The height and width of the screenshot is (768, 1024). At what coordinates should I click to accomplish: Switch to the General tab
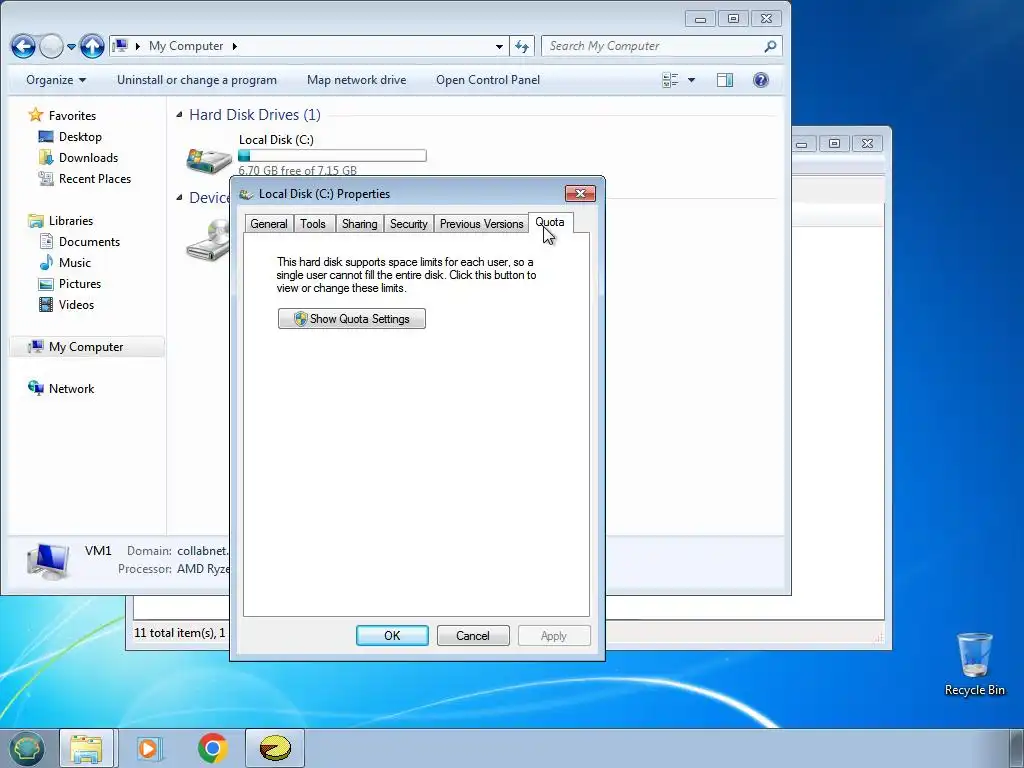click(268, 224)
